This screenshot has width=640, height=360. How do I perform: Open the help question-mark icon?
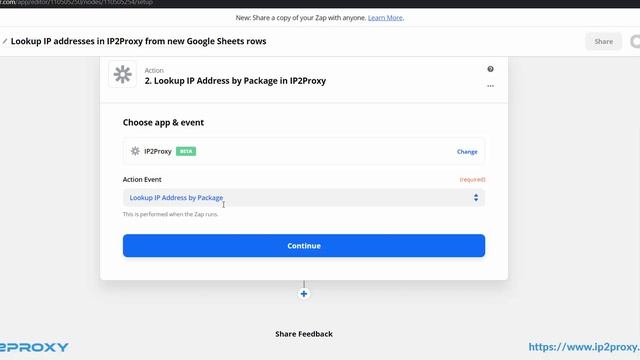[490, 69]
